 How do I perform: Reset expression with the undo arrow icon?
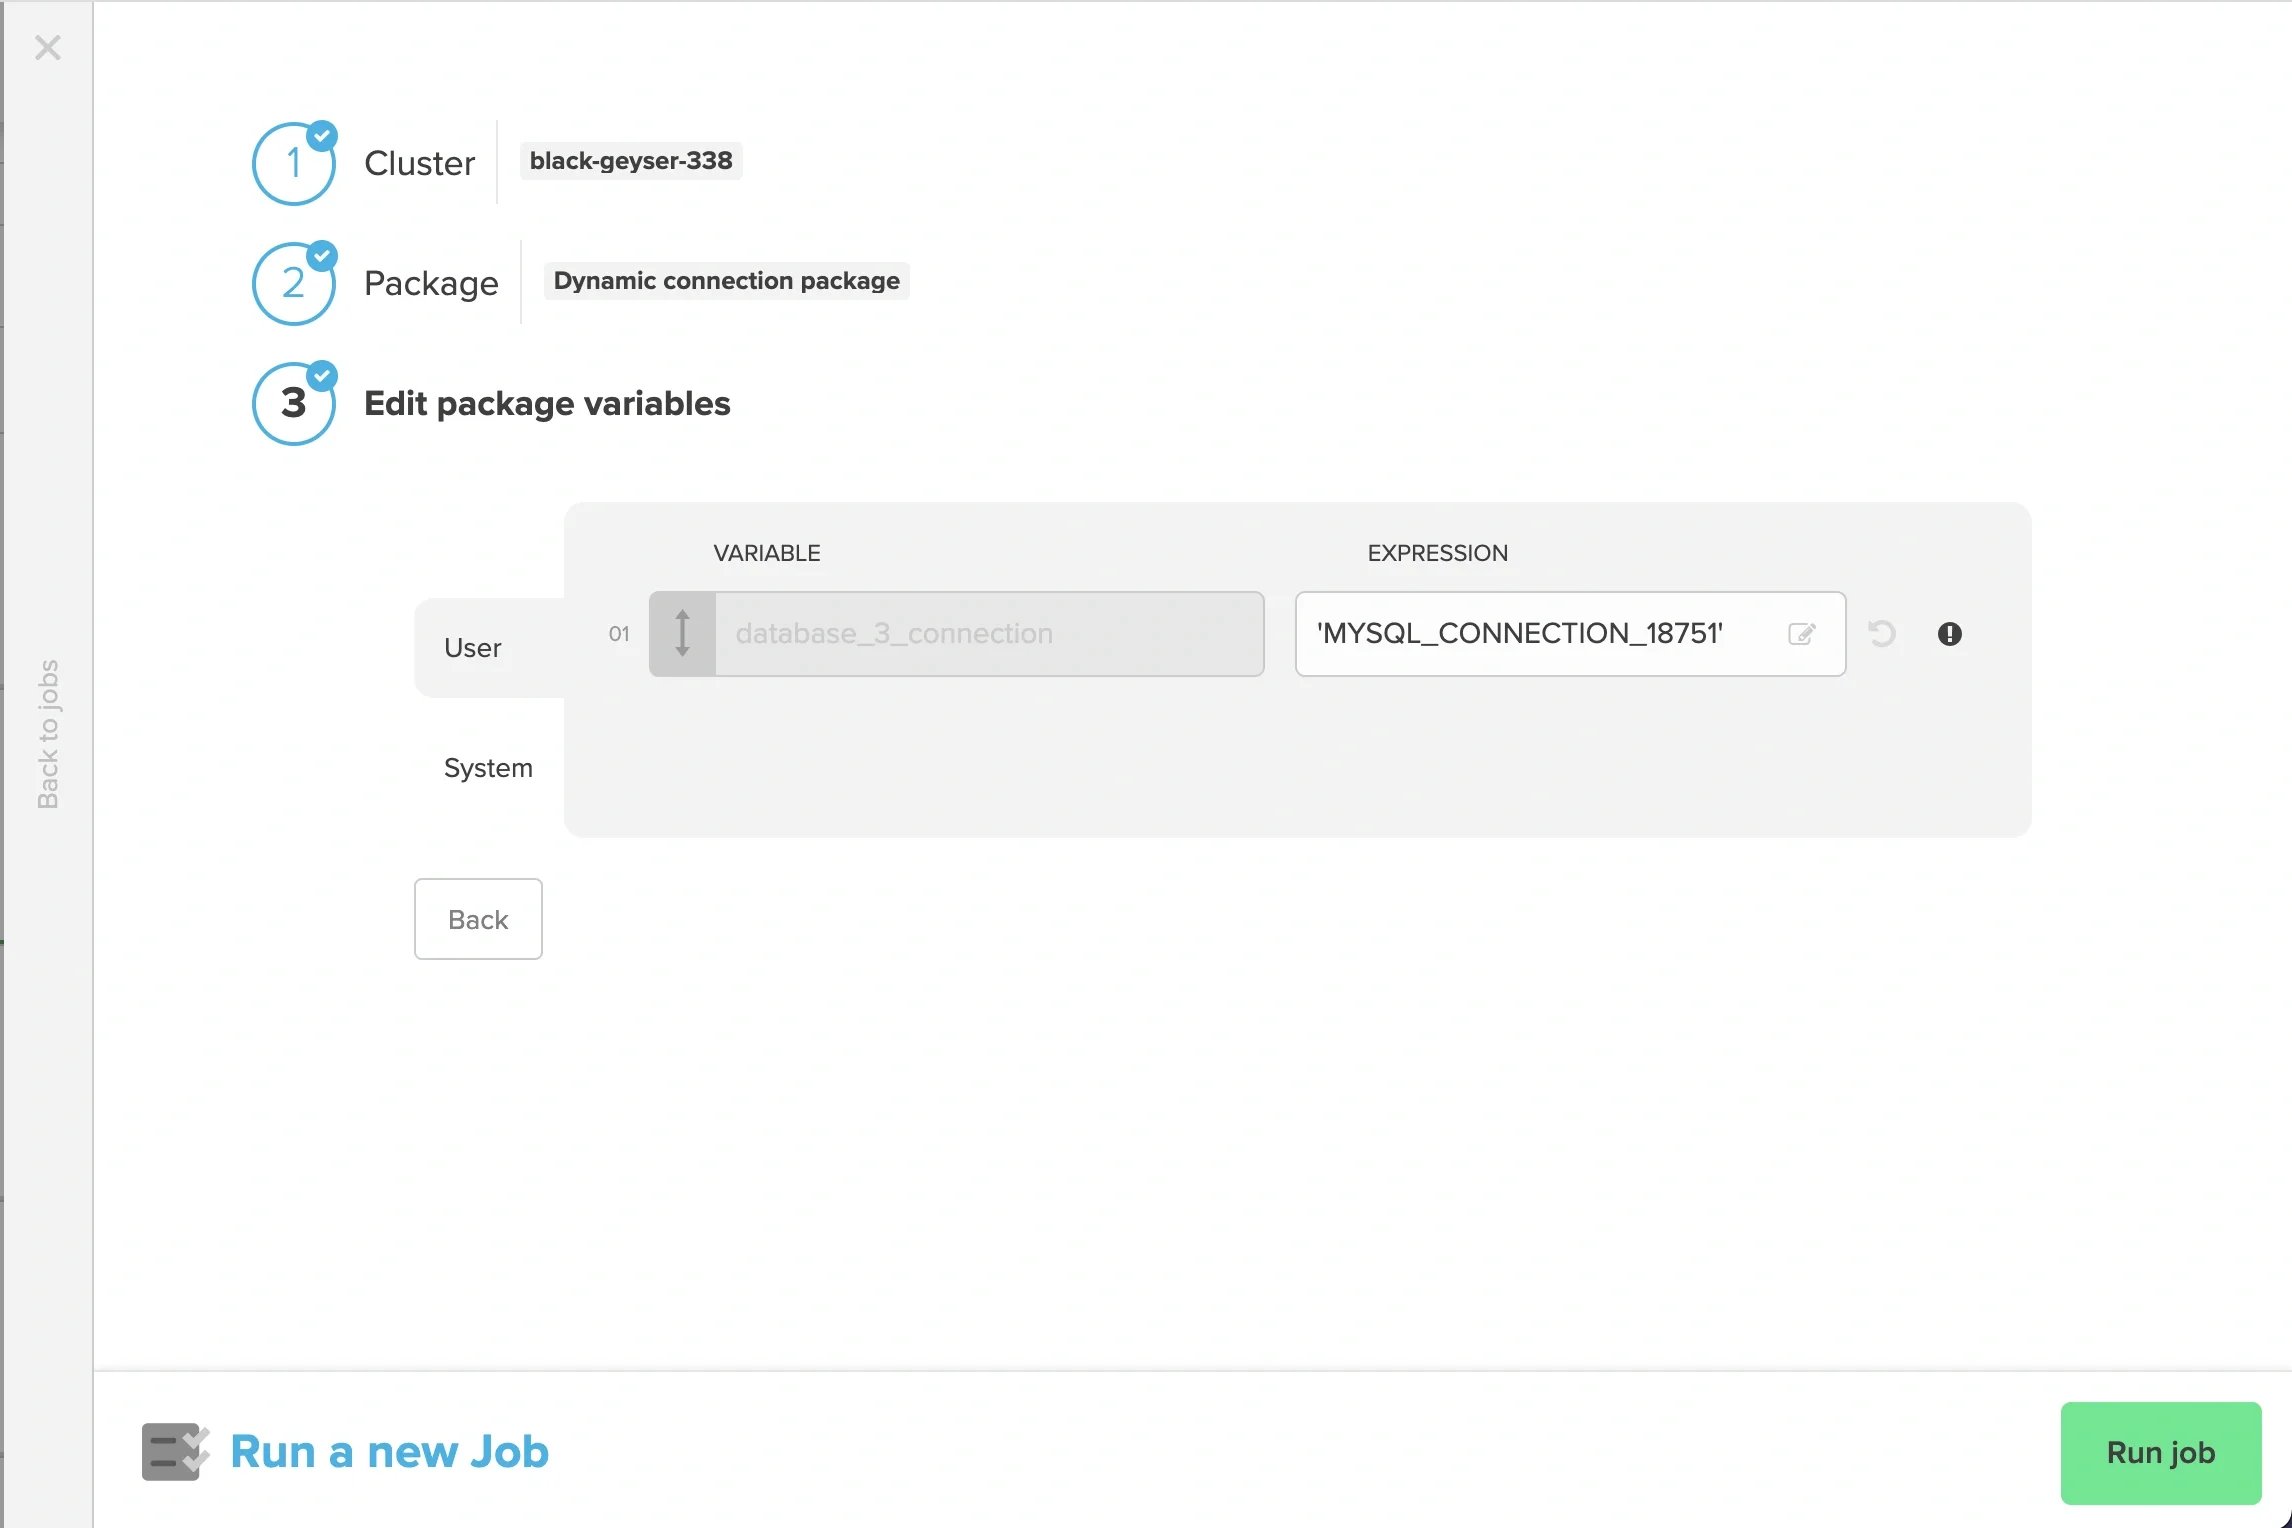(1882, 634)
